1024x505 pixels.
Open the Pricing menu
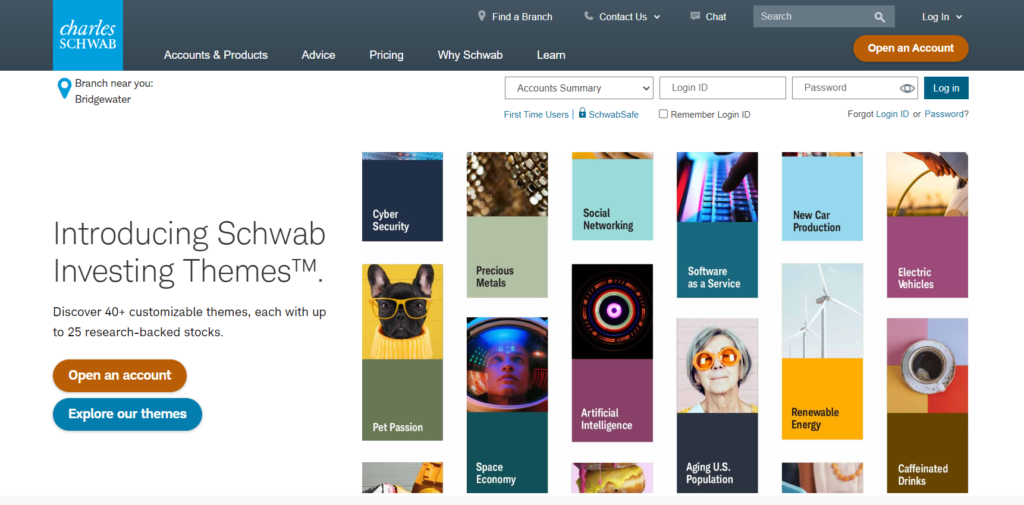386,55
